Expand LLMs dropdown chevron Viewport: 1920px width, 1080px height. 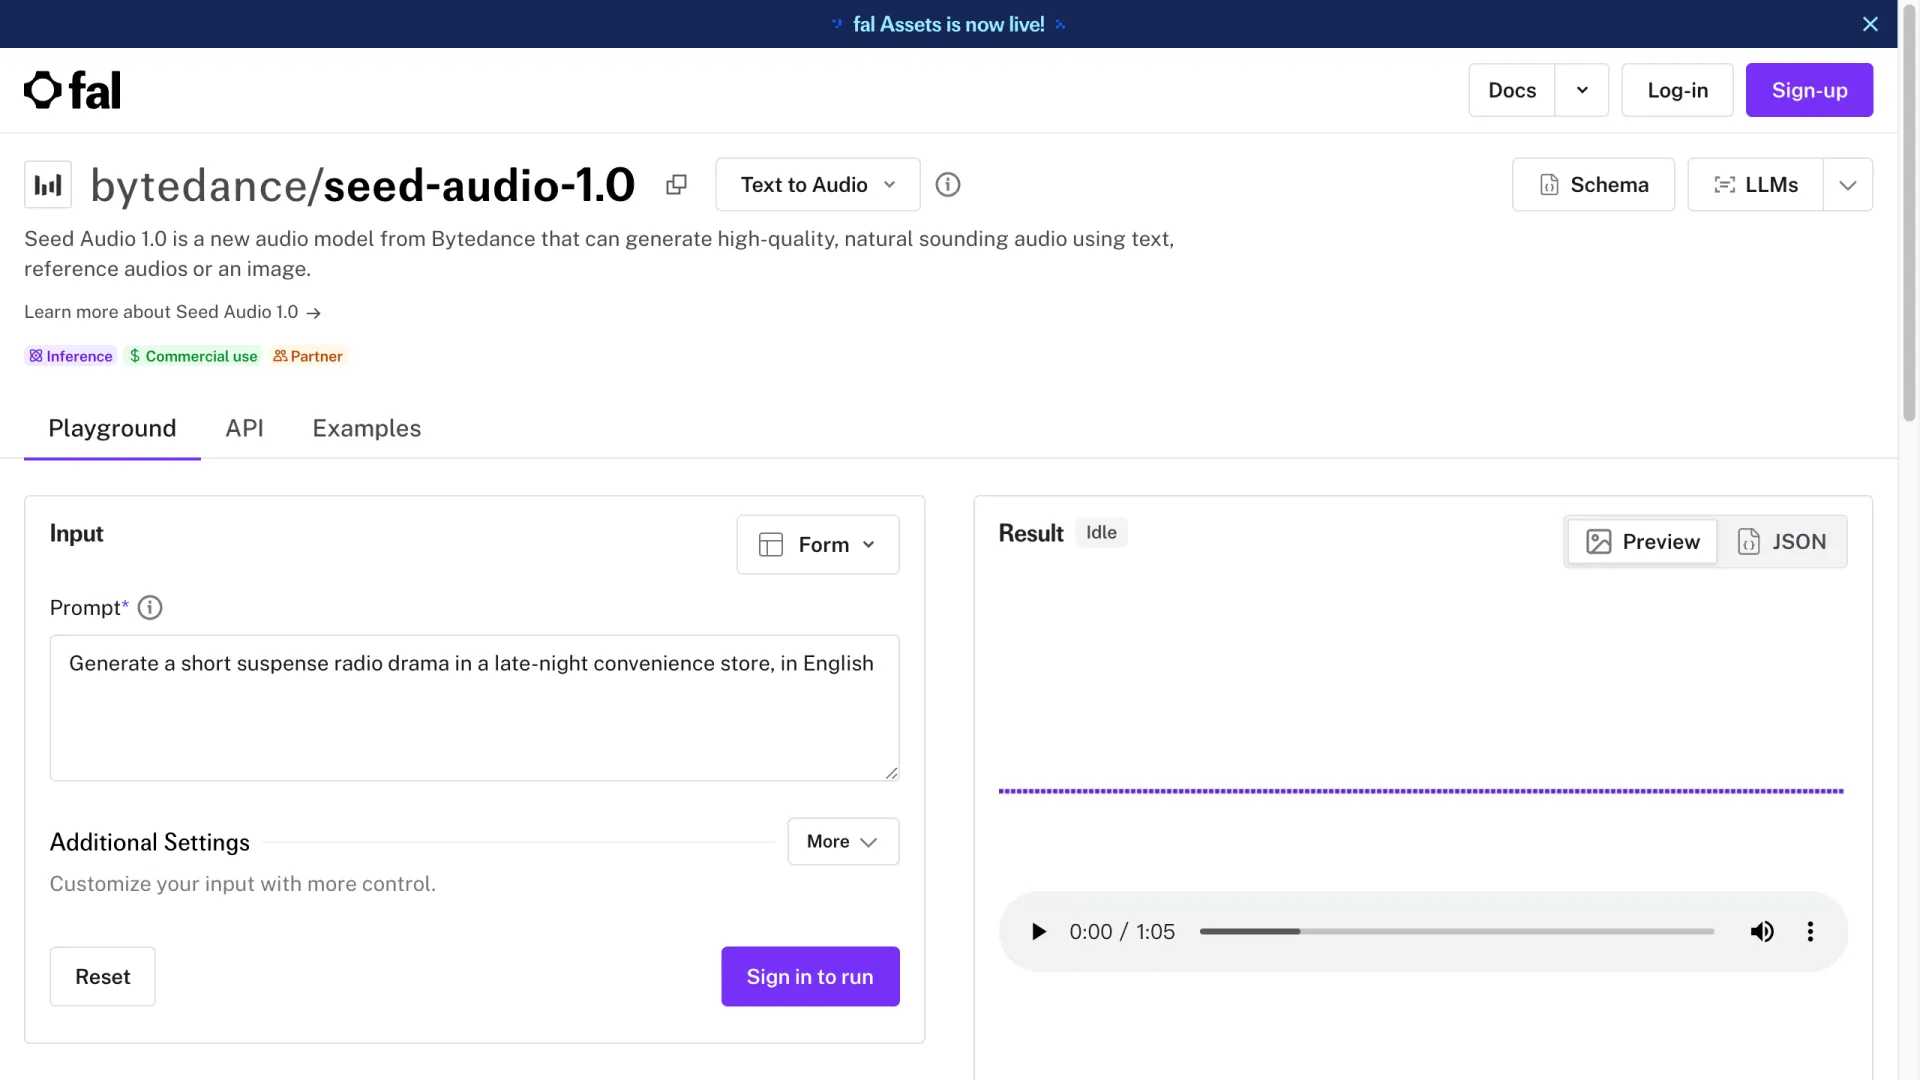coord(1848,185)
